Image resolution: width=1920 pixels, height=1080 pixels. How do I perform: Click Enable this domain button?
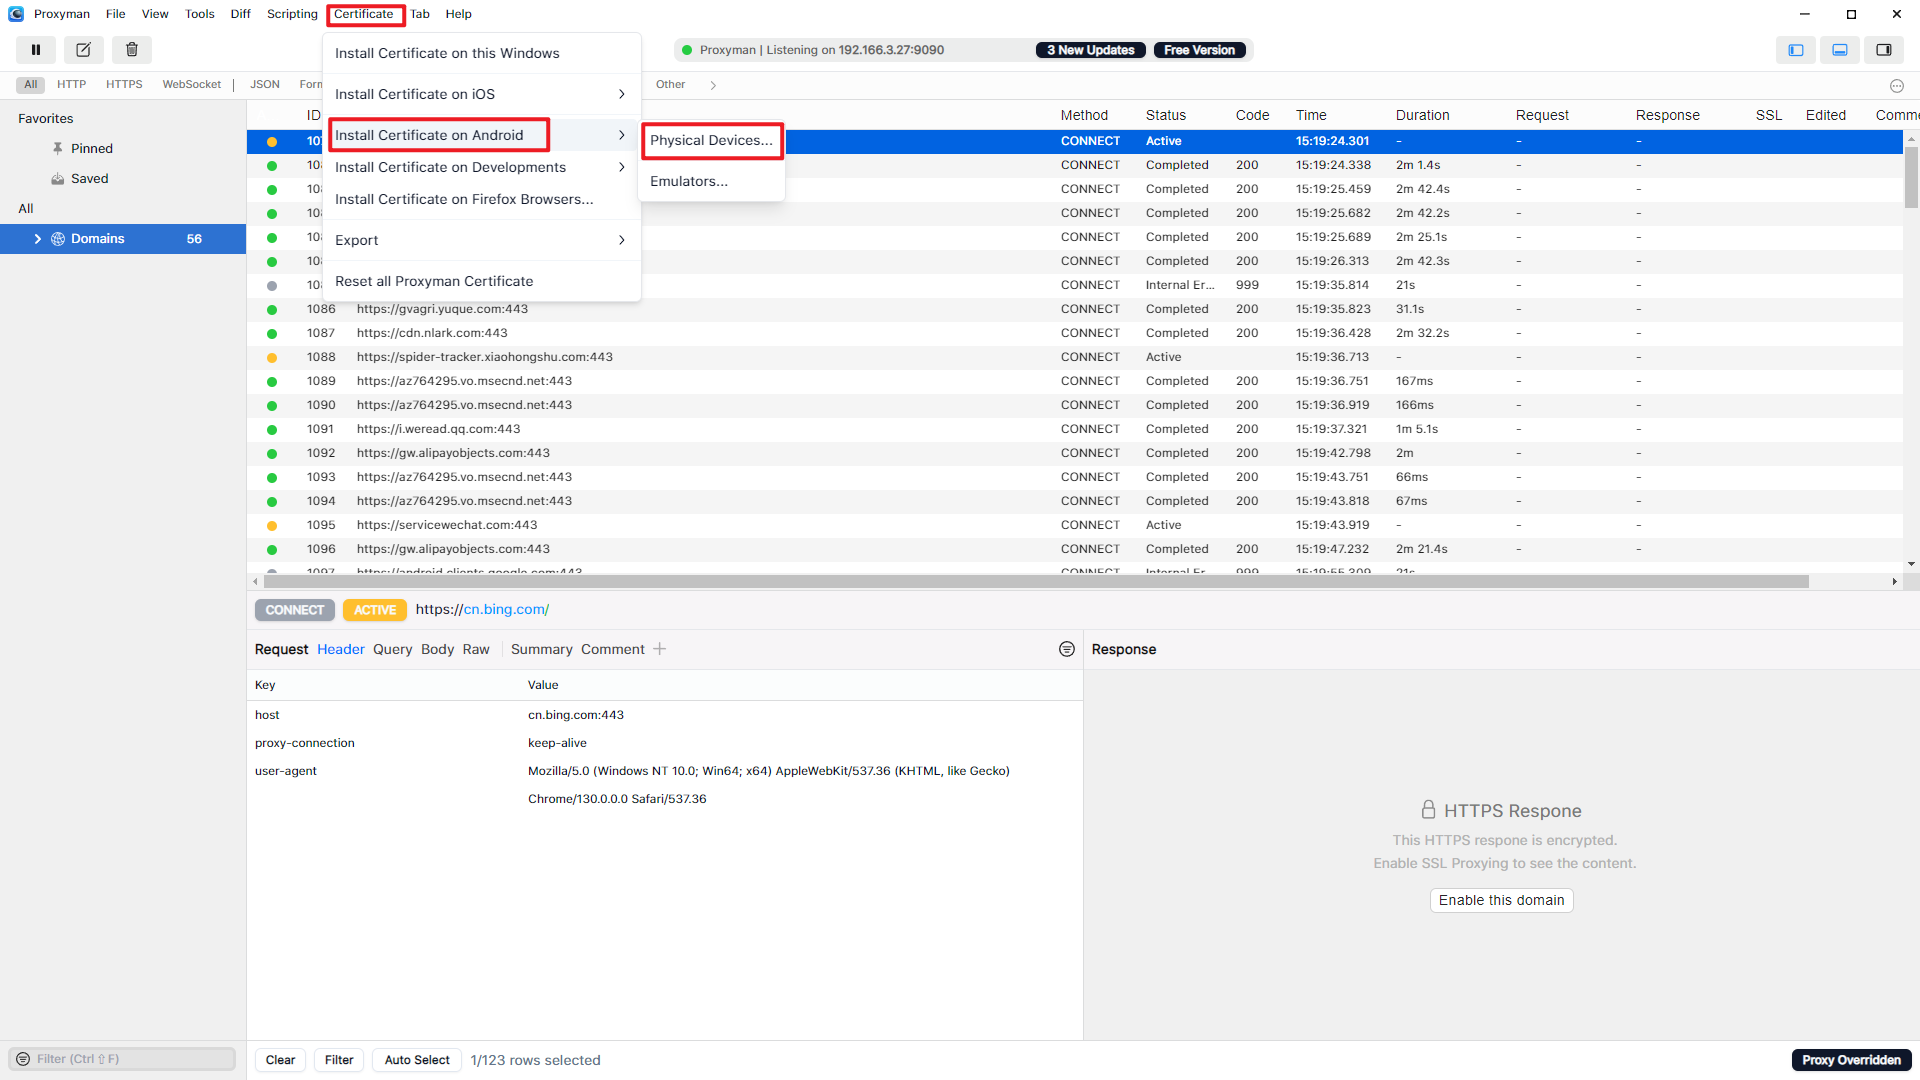1501,900
